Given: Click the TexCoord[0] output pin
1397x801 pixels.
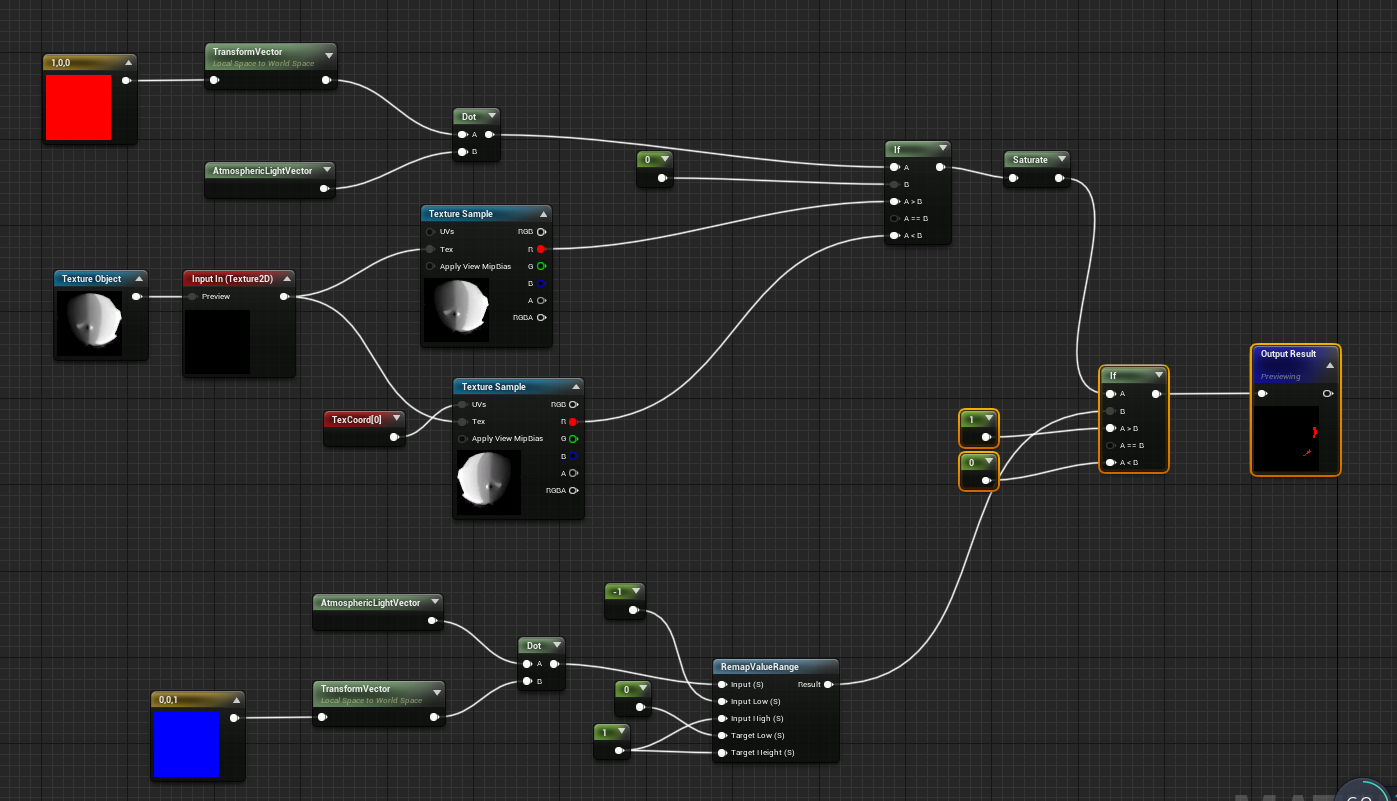Looking at the screenshot, I should pyautogui.click(x=394, y=437).
